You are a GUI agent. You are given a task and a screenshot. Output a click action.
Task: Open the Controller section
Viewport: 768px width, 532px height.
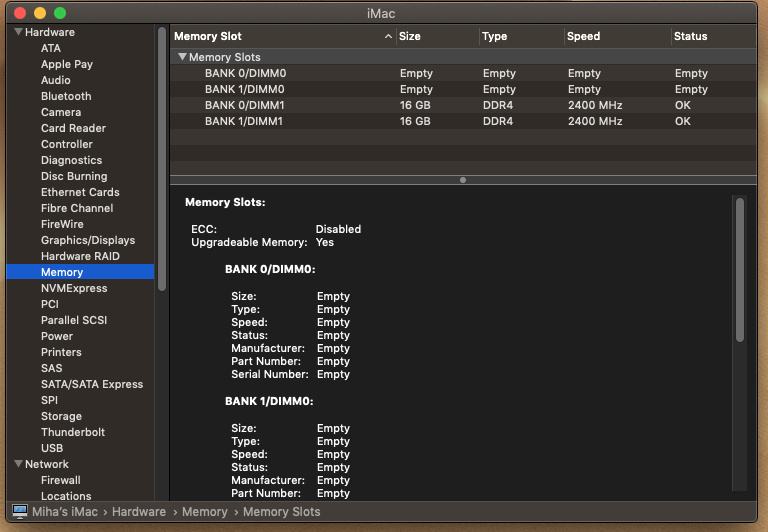pyautogui.click(x=67, y=144)
